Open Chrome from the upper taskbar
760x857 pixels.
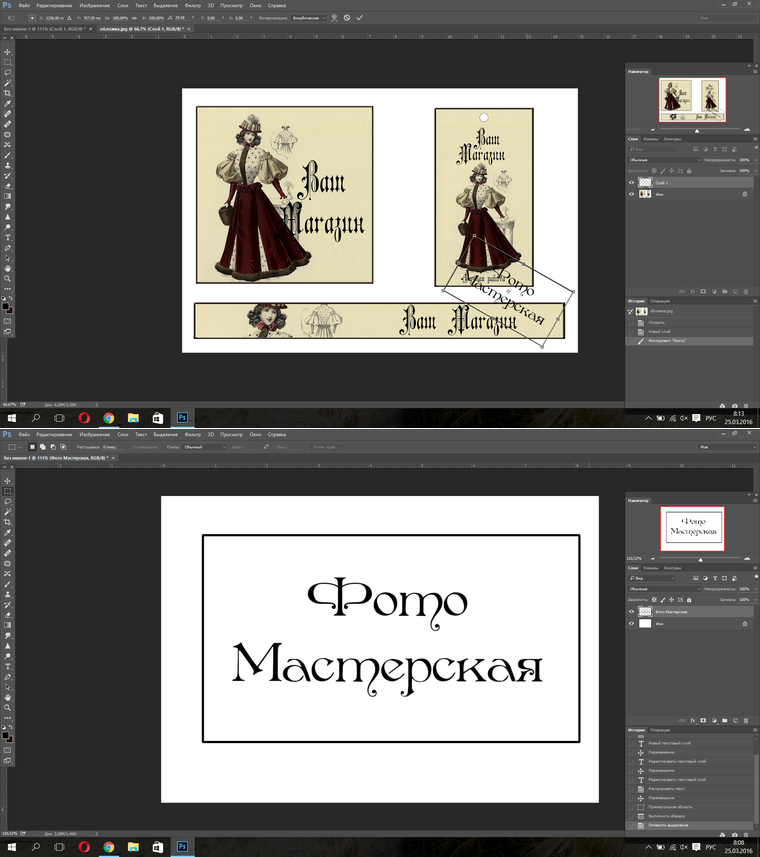[x=109, y=418]
